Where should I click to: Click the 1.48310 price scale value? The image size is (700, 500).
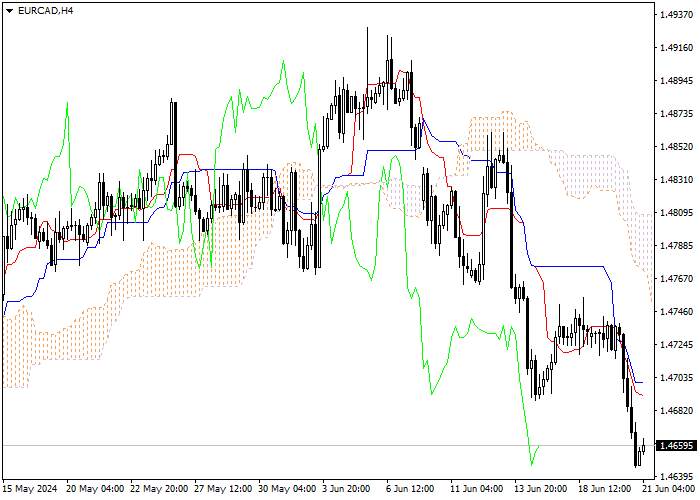(677, 180)
